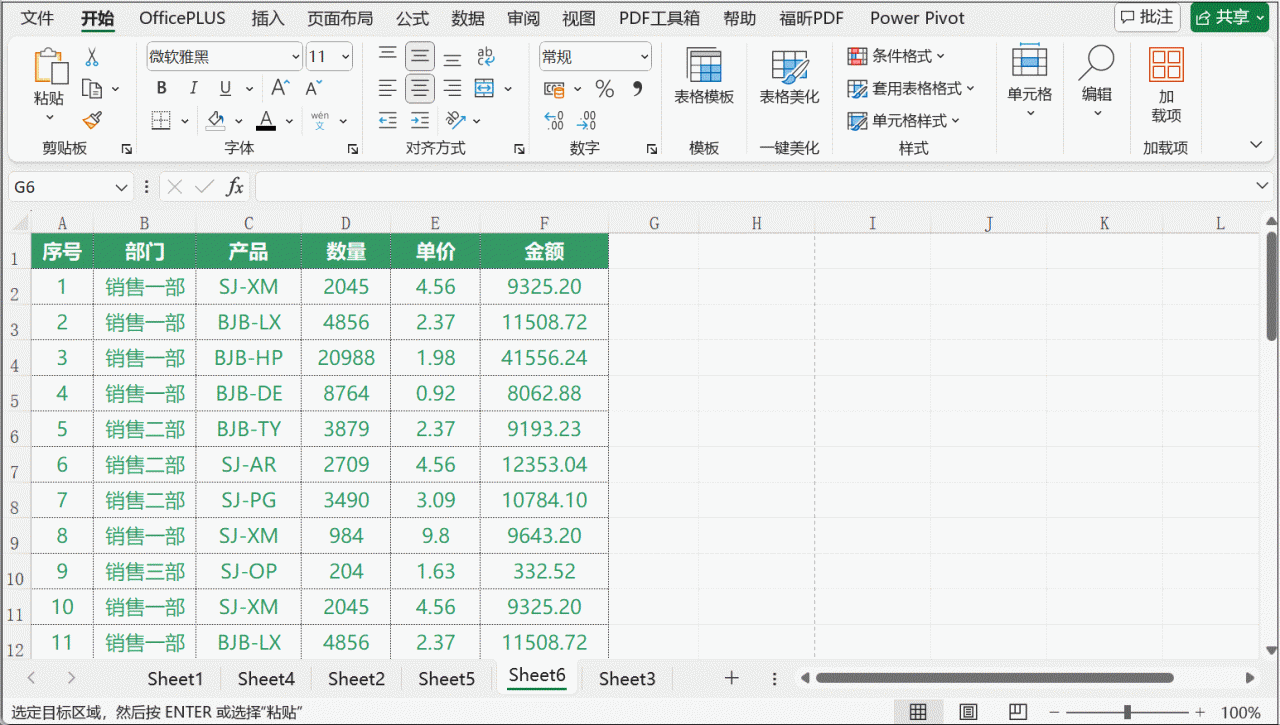Click the Cut scissors icon
The height and width of the screenshot is (725, 1280).
coord(92,57)
